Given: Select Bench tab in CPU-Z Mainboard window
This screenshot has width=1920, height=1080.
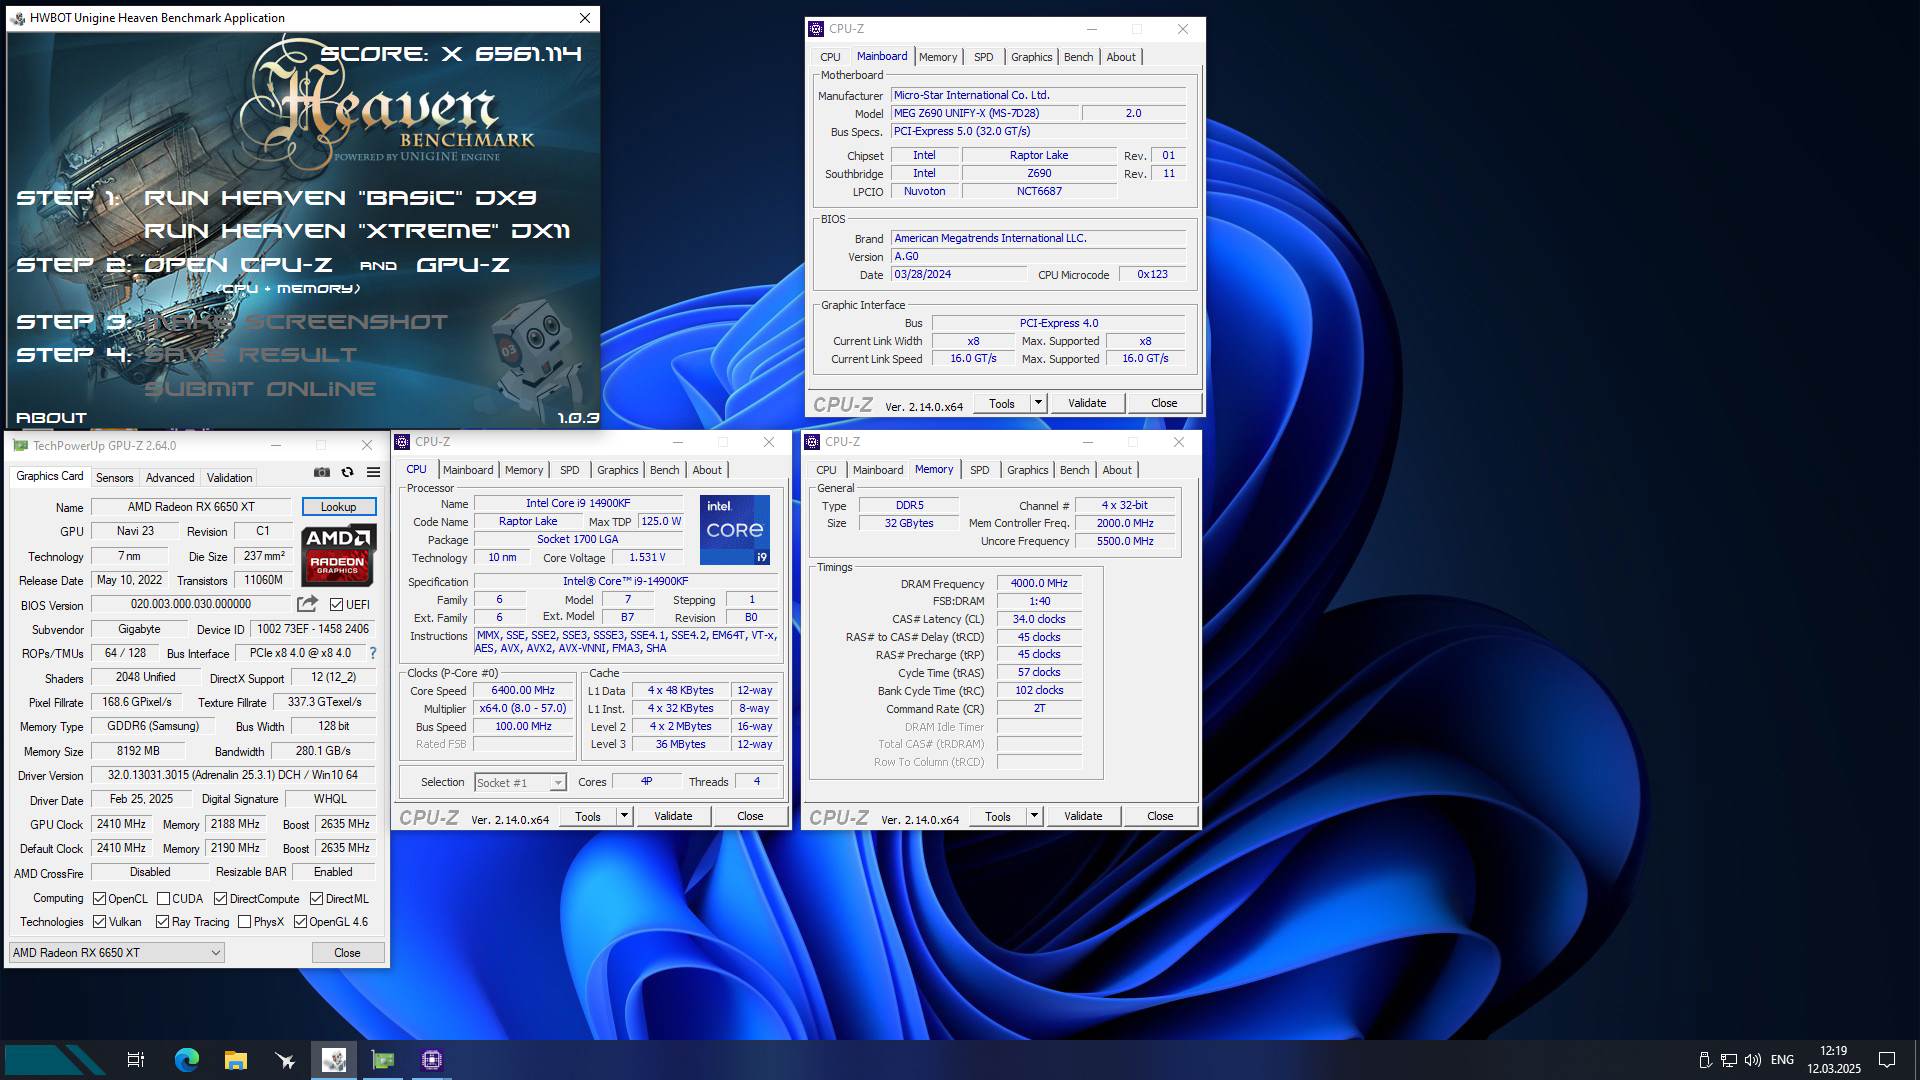Looking at the screenshot, I should (x=1078, y=57).
